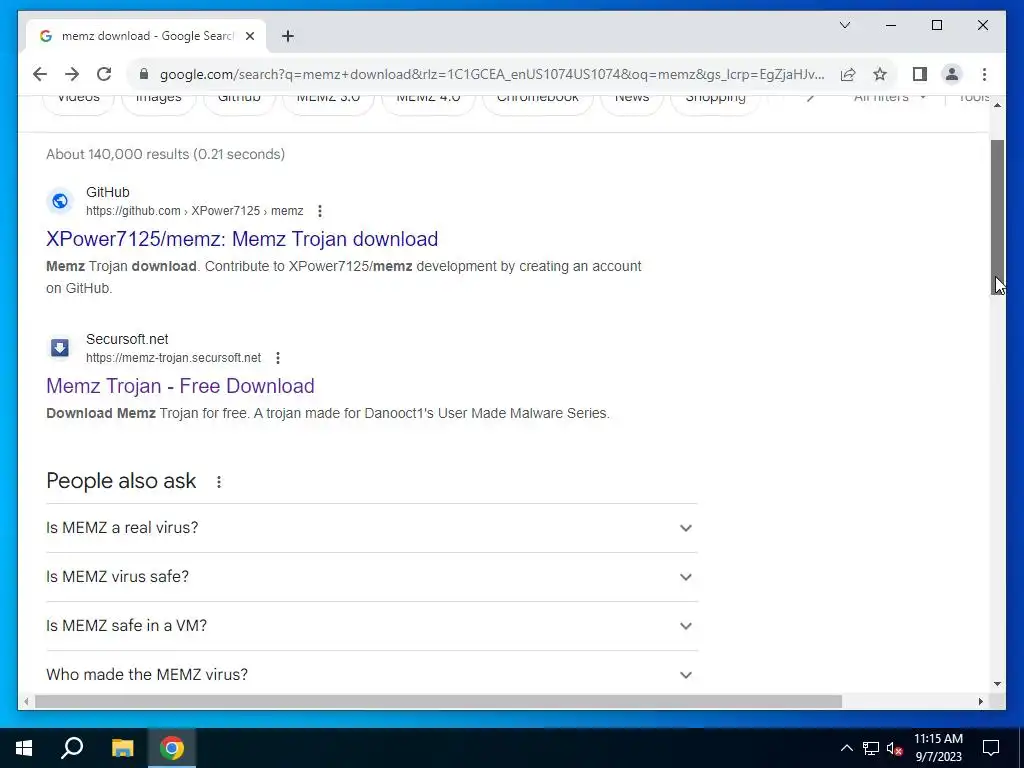The width and height of the screenshot is (1024, 768).
Task: Click the address bar URL field
Action: click(491, 74)
